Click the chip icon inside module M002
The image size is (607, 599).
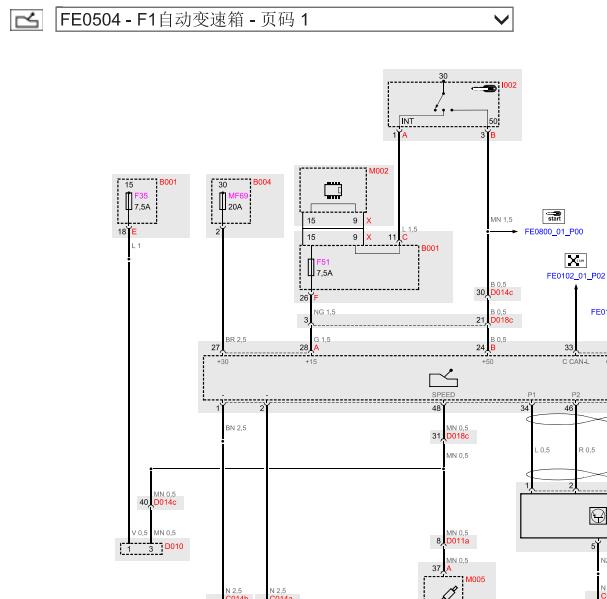coord(333,190)
